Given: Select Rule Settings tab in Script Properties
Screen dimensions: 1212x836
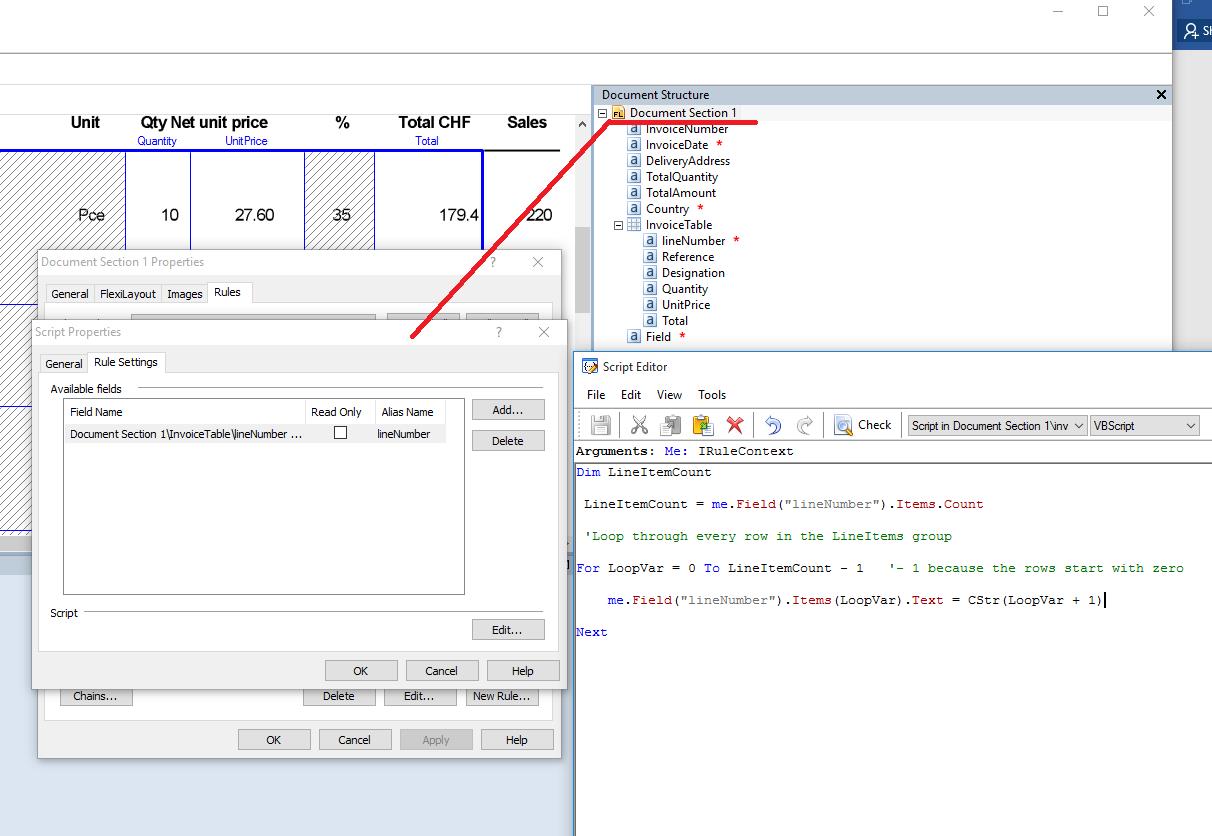Looking at the screenshot, I should point(125,363).
